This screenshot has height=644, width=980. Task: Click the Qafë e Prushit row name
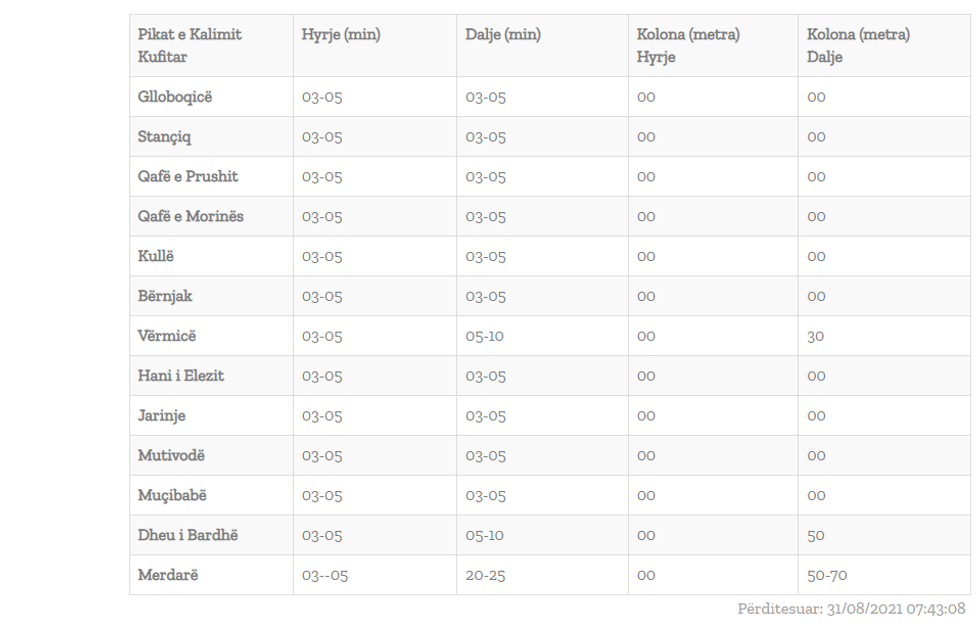tap(188, 177)
